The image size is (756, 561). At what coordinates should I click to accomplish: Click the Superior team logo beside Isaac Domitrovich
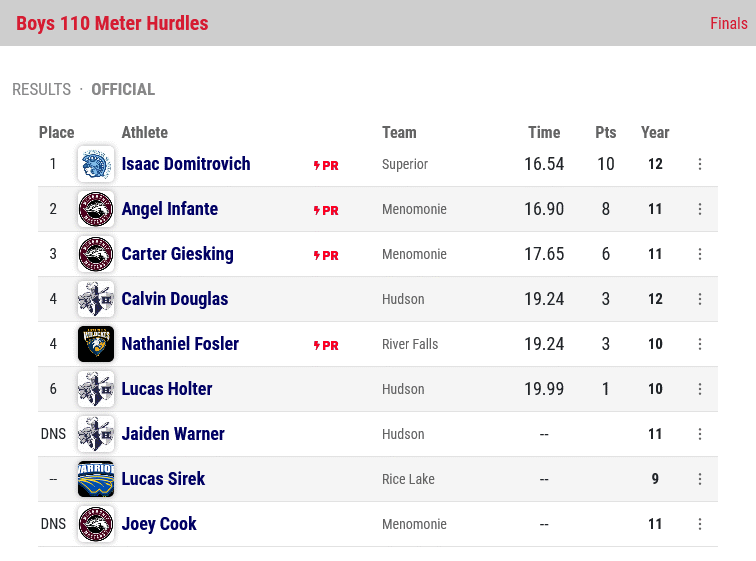[96, 164]
